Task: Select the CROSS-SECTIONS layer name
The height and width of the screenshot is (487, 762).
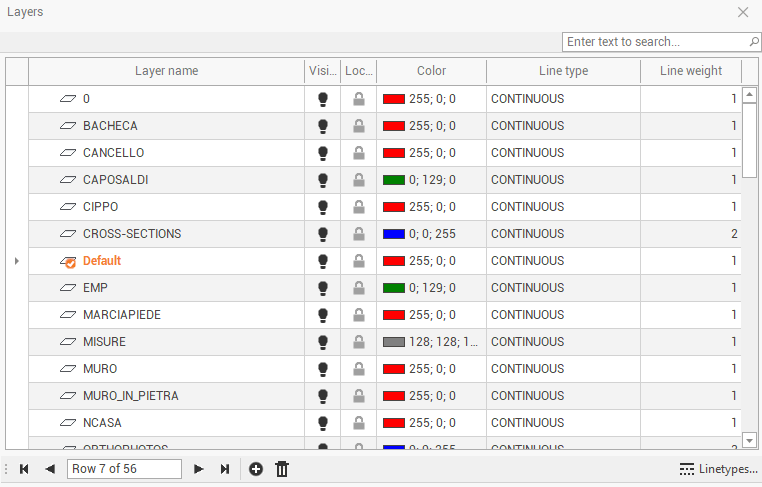Action: pos(132,234)
